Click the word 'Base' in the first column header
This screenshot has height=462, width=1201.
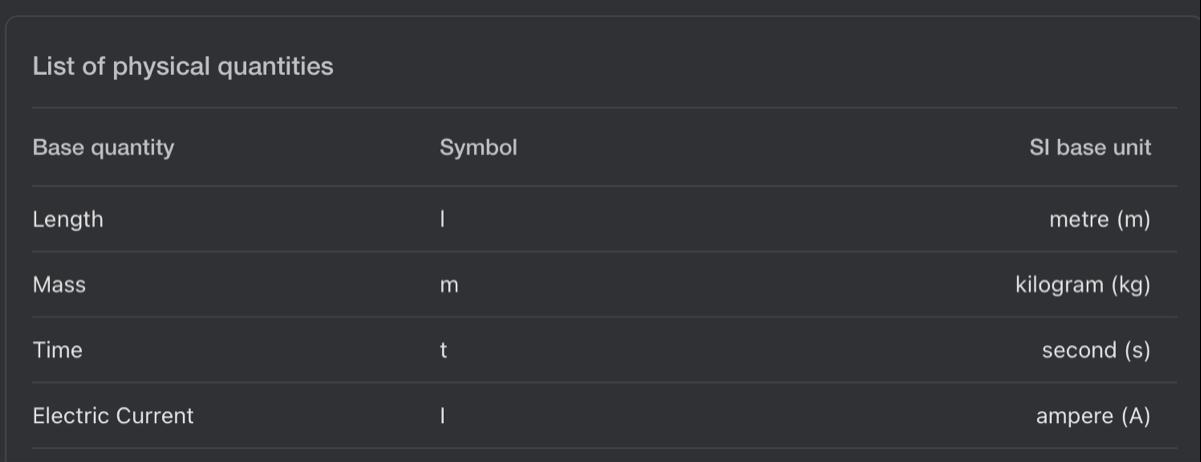[x=59, y=148]
